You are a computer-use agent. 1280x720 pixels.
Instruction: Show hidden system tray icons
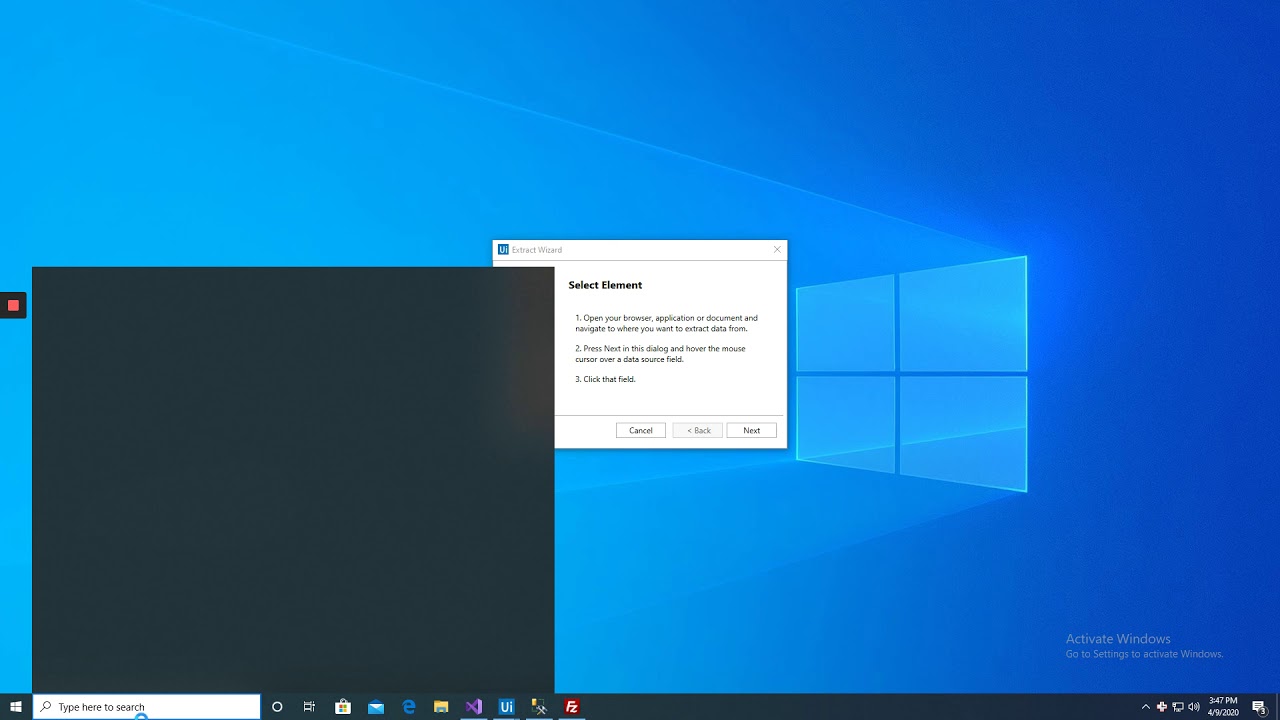(x=1146, y=707)
